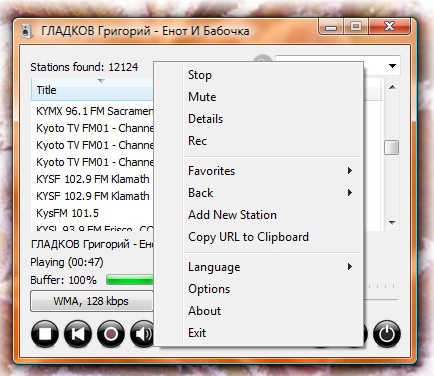Minimize the radio player window

pos(331,27)
